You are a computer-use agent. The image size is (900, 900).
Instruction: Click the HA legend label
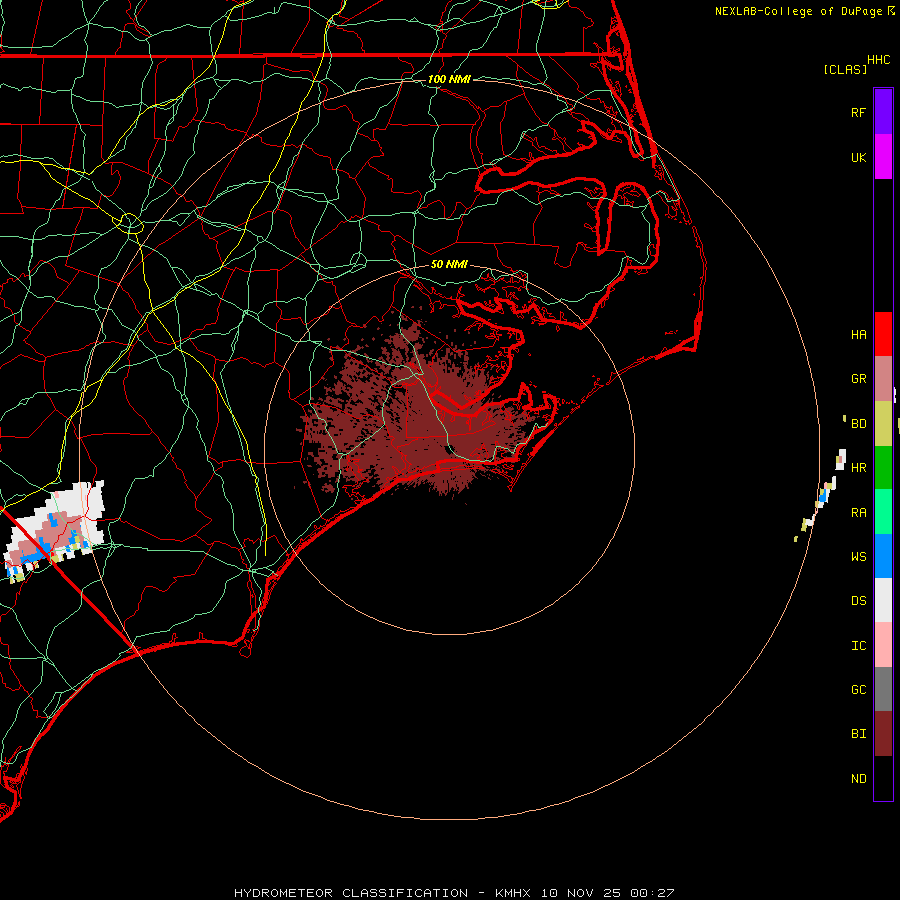(x=859, y=335)
